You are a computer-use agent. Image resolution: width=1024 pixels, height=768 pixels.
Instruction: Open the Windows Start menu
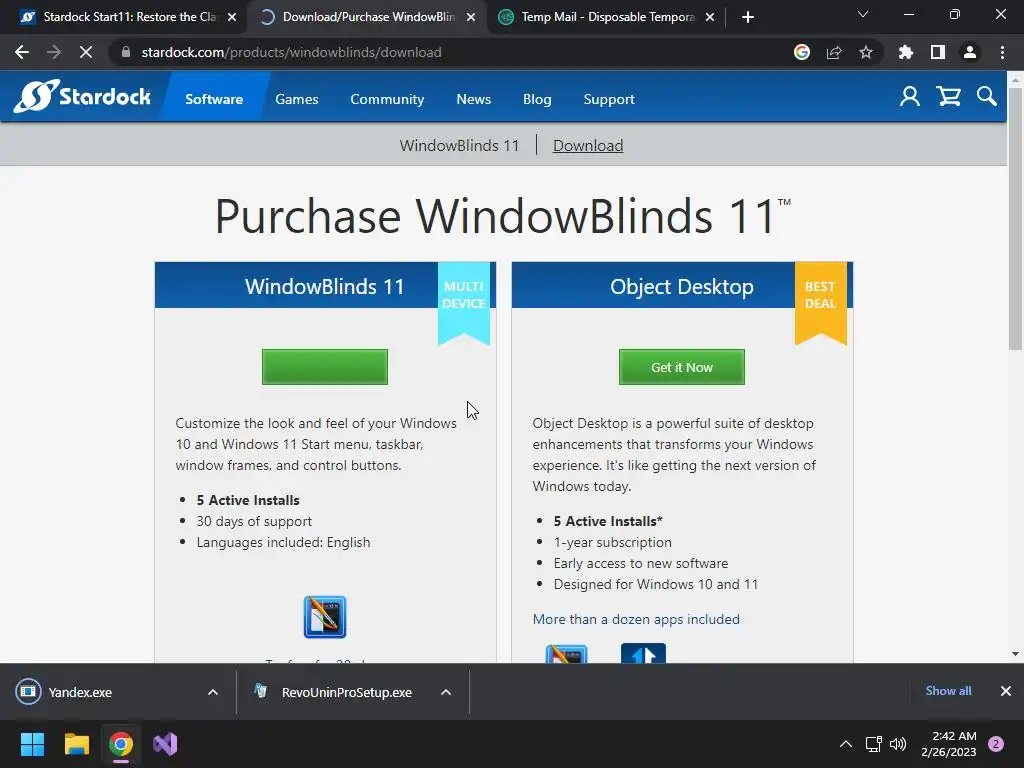click(x=32, y=744)
